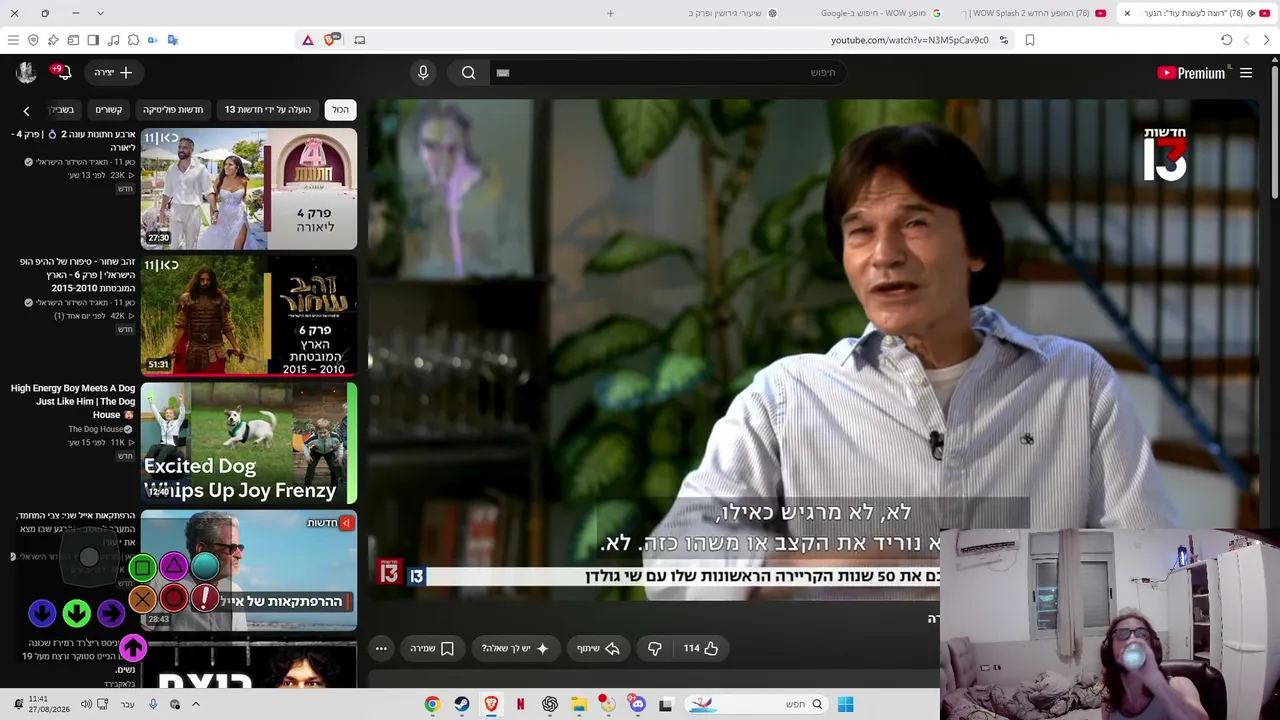Open the YouTube notifications bell
This screenshot has width=1280, height=720.
(x=63, y=73)
